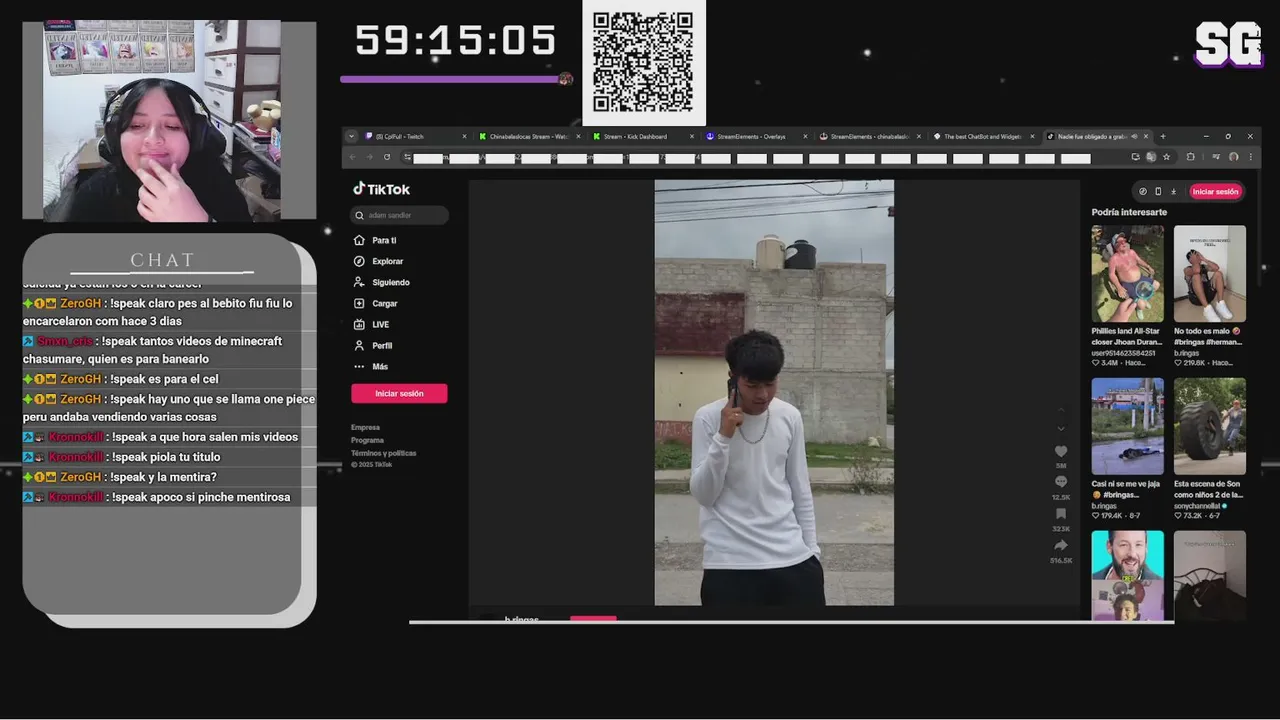Screen dimensions: 1280x720
Task: Open the No todo es malo thumbnail
Action: pyautogui.click(x=1210, y=273)
